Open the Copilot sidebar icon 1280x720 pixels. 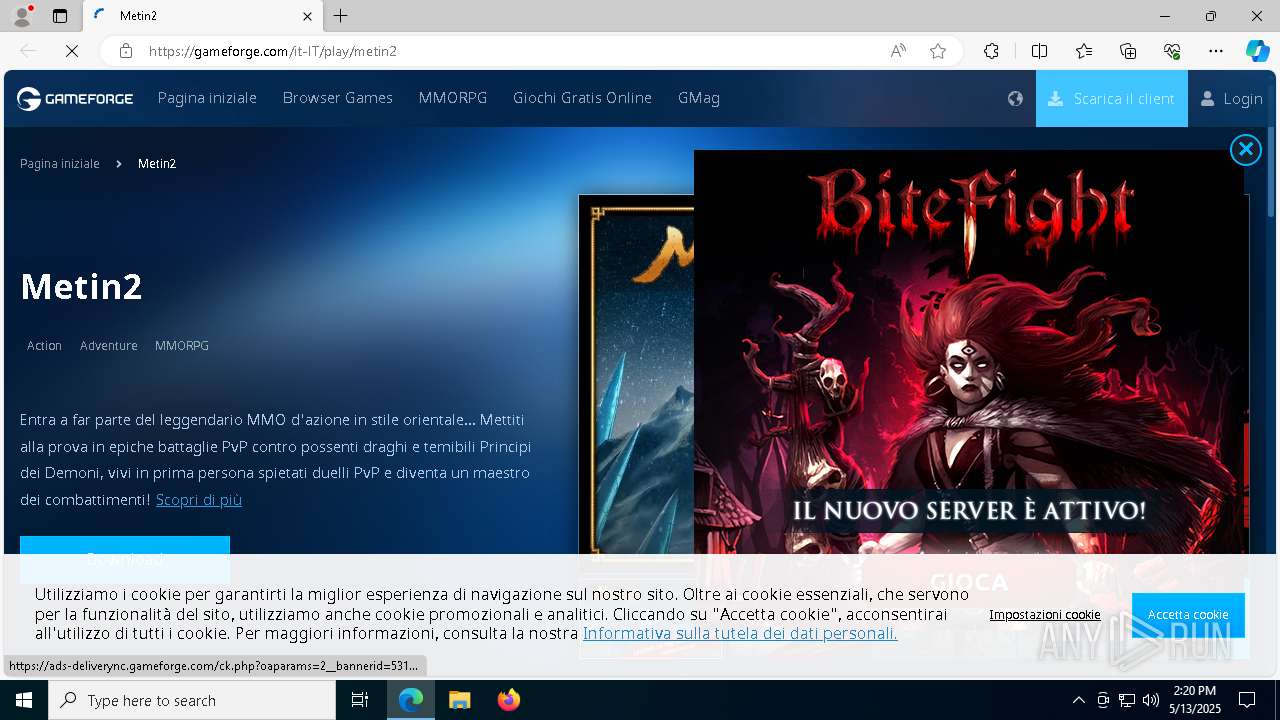coord(1257,51)
